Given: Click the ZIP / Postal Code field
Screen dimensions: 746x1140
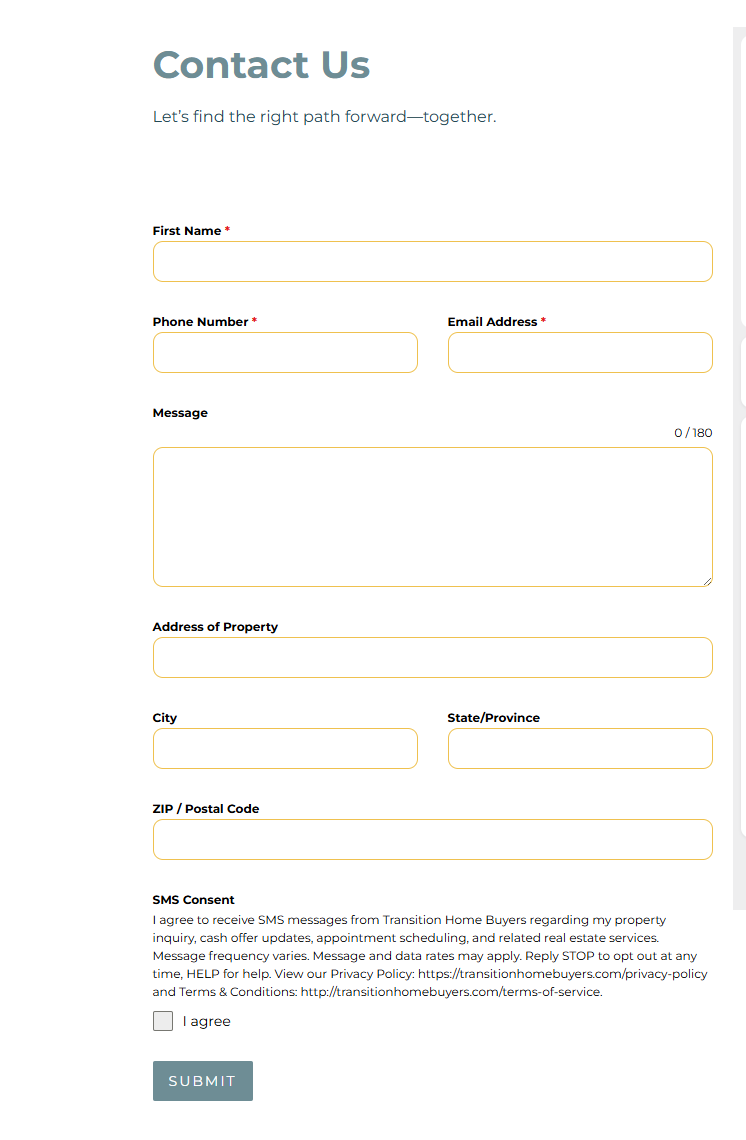Looking at the screenshot, I should 433,840.
